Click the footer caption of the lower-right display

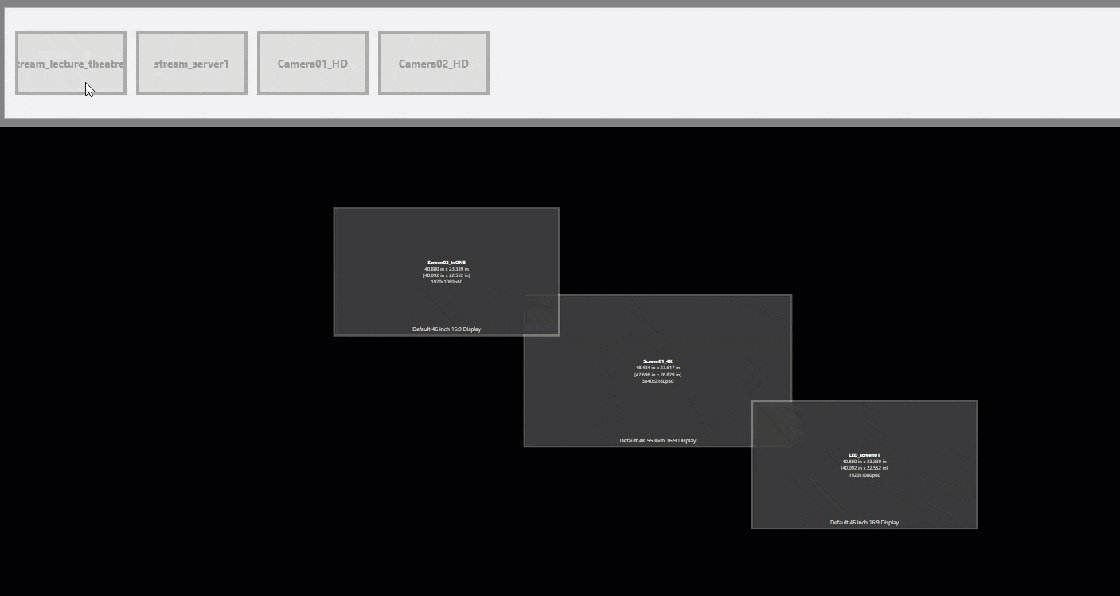click(x=864, y=522)
